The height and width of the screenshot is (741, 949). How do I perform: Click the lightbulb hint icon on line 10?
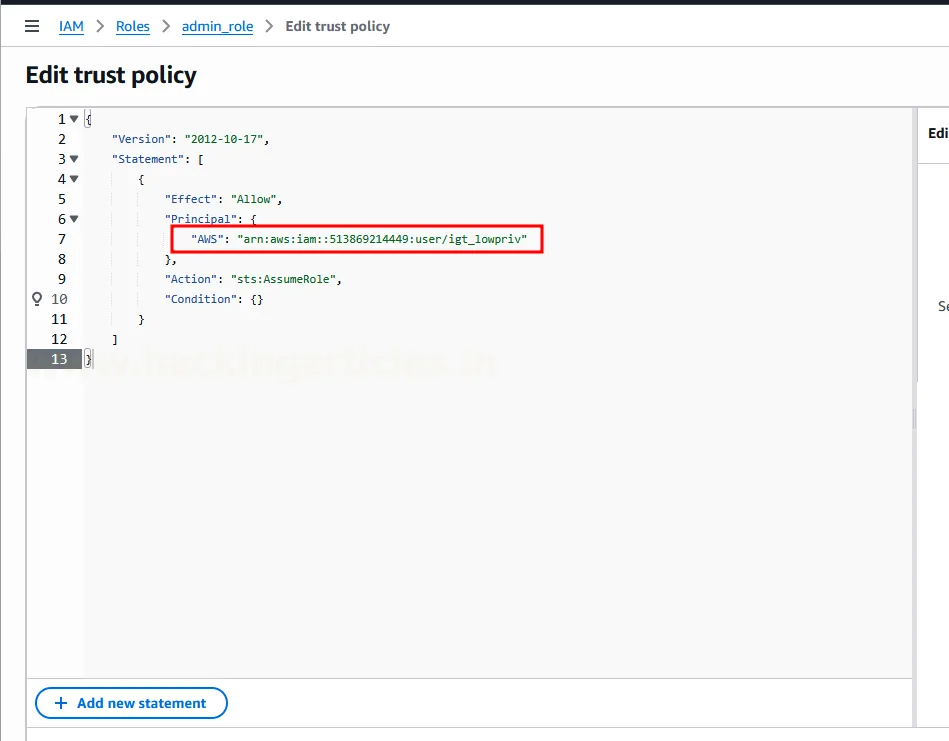coord(38,299)
